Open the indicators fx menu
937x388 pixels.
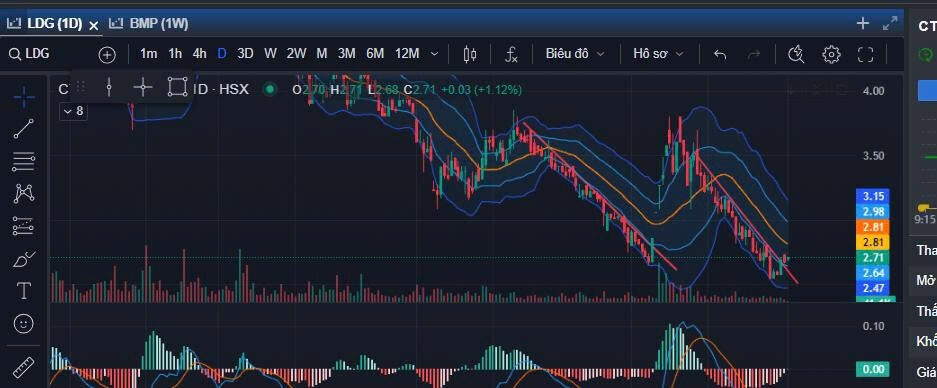coord(511,54)
